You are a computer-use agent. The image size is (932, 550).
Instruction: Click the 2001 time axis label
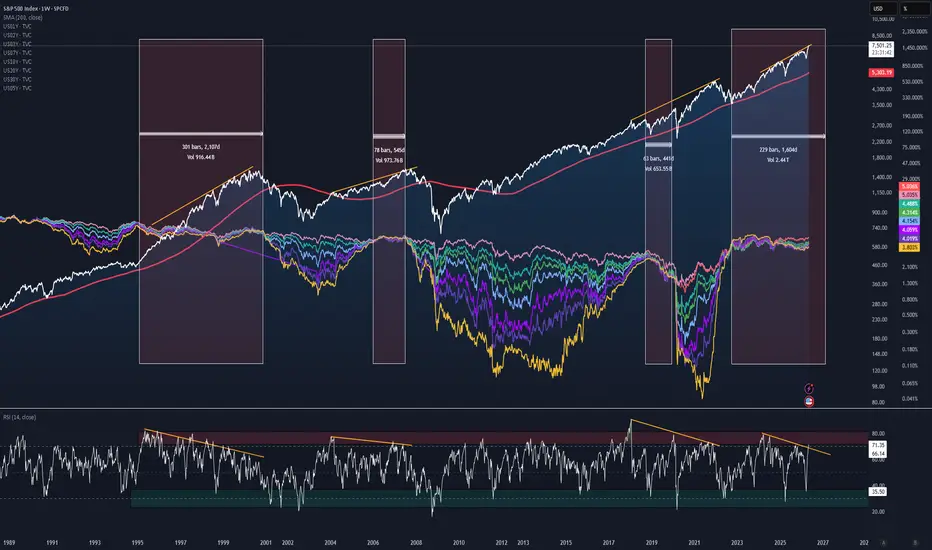266,543
